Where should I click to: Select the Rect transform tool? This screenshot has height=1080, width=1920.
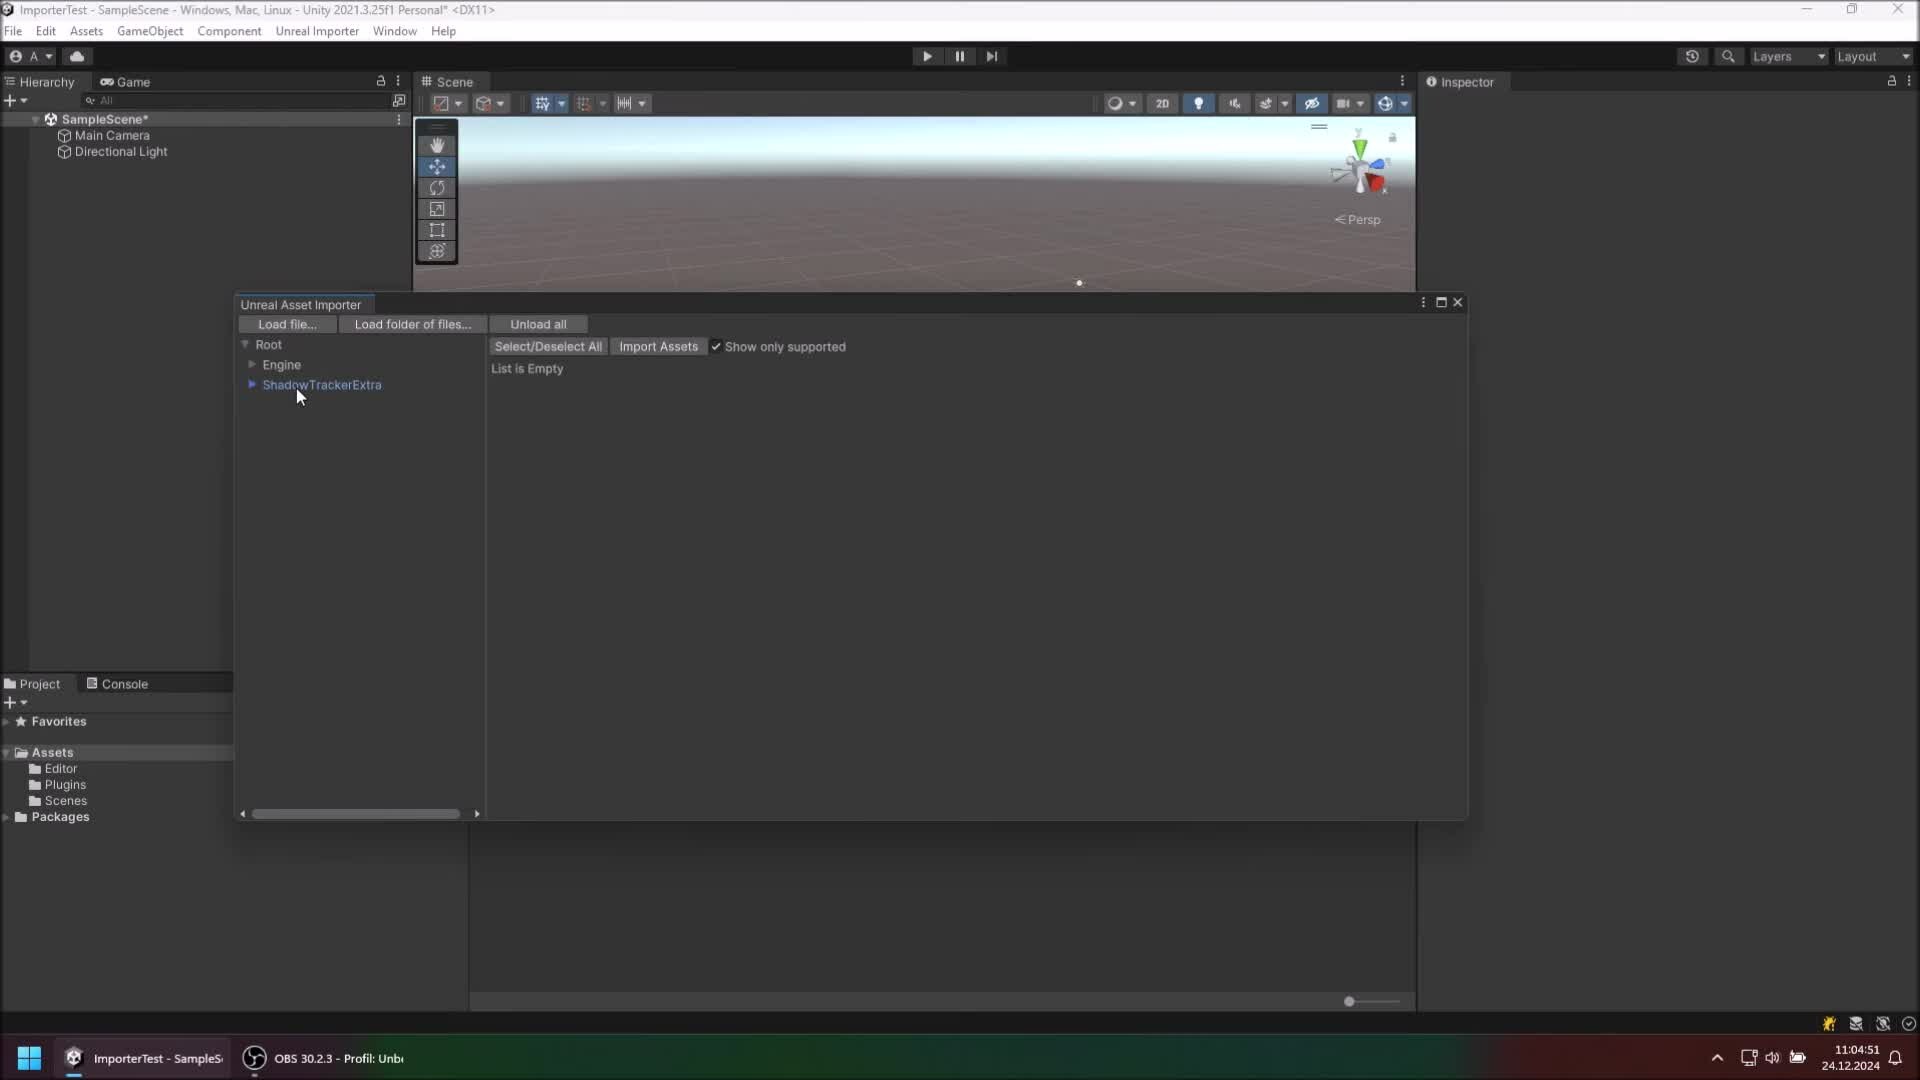pyautogui.click(x=437, y=230)
